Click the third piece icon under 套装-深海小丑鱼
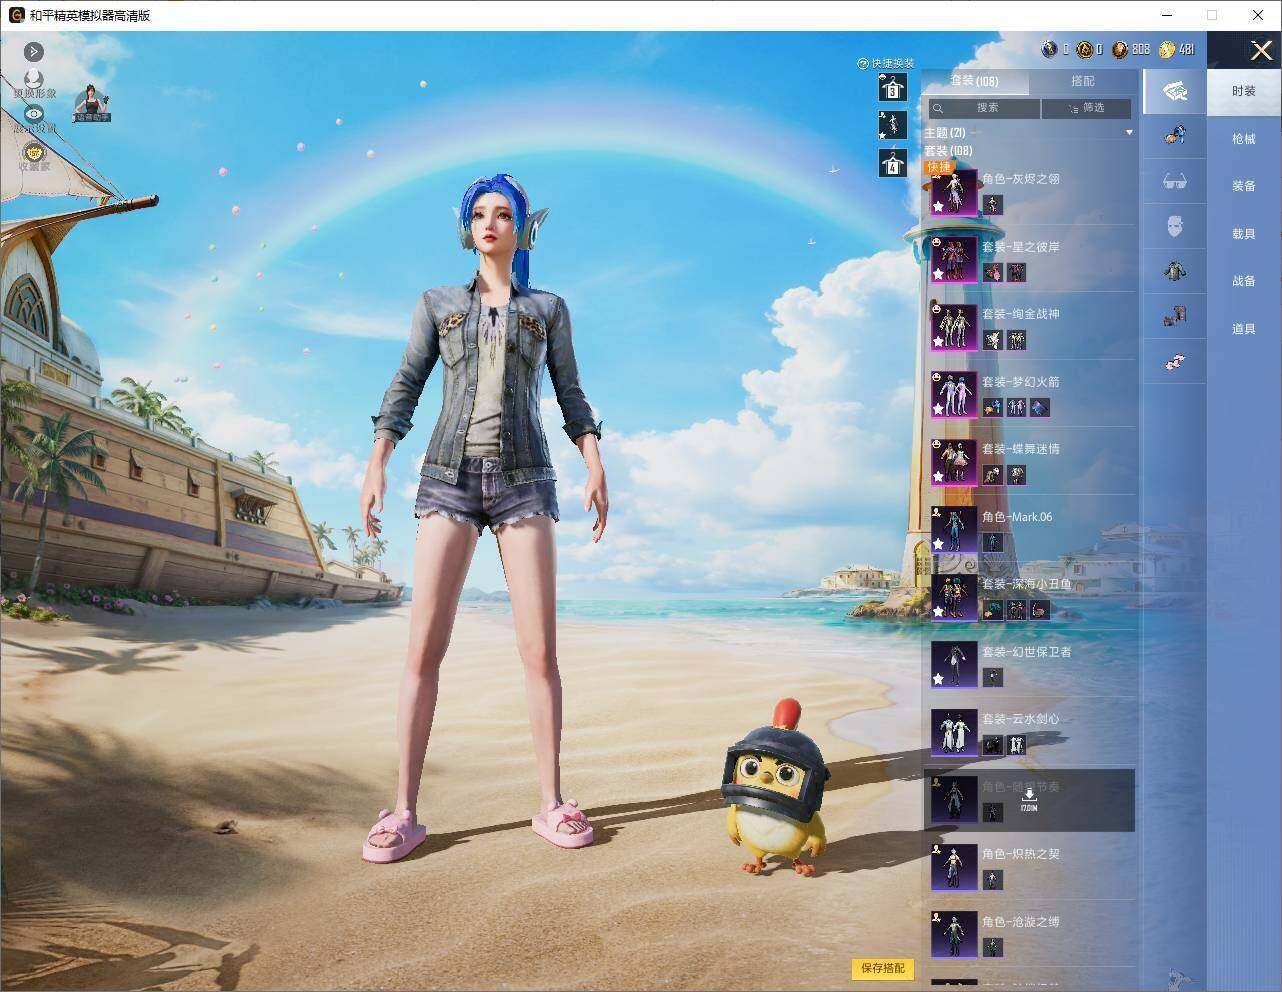 click(1041, 610)
